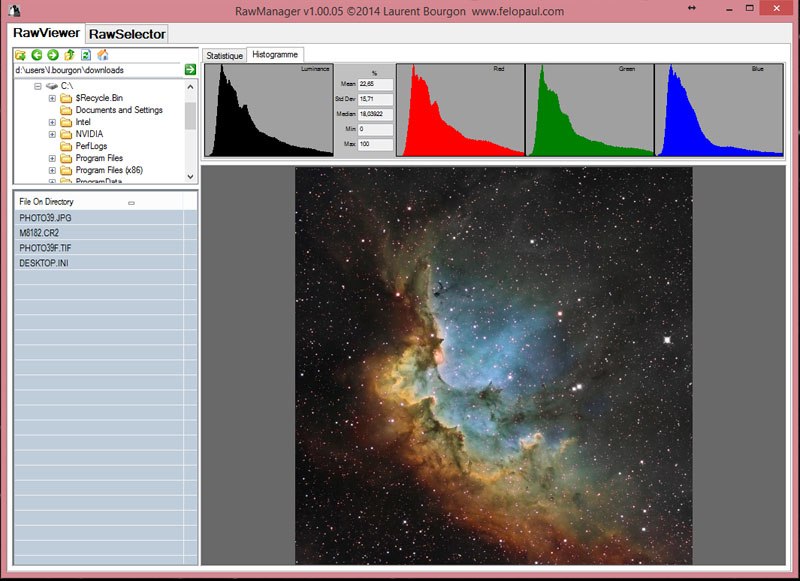Image resolution: width=800 pixels, height=581 pixels.
Task: Expand the NVIDIA folder node
Action: pyautogui.click(x=52, y=134)
